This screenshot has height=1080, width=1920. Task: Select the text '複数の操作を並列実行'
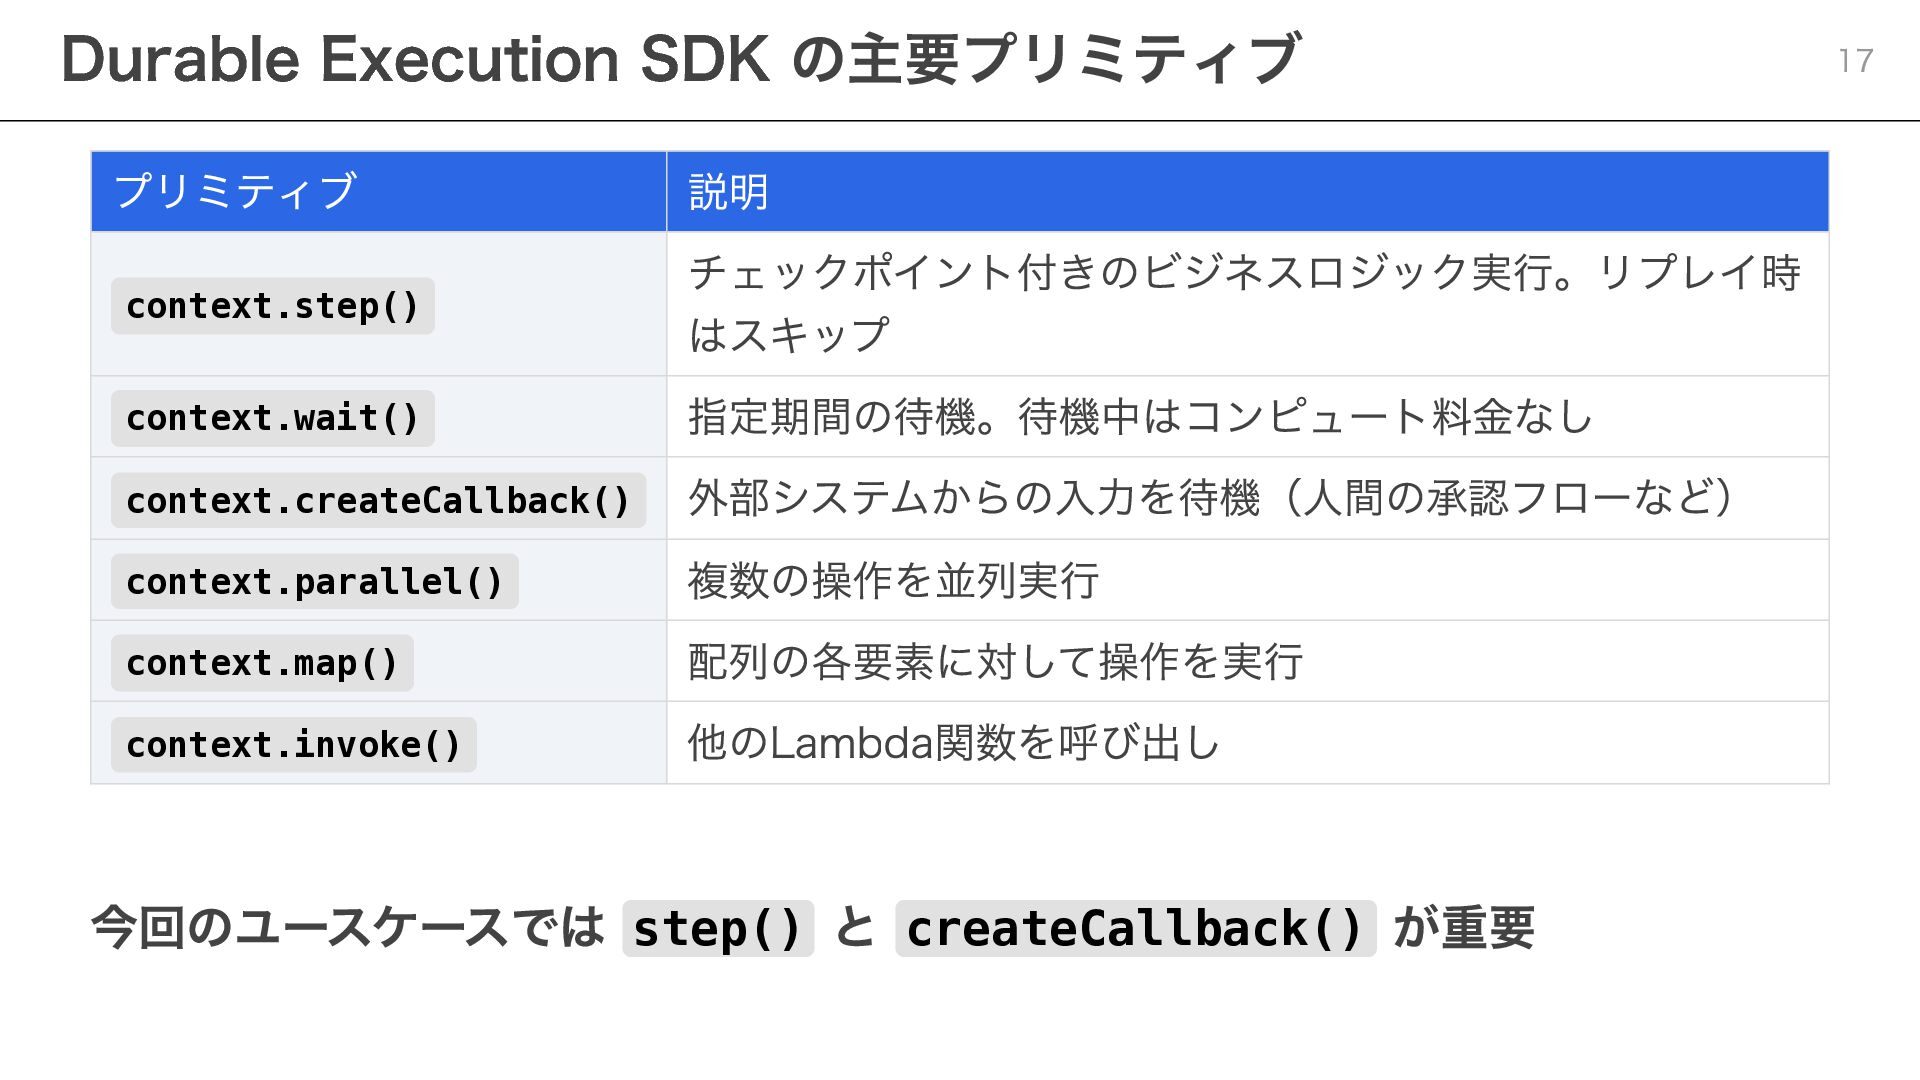pyautogui.click(x=893, y=581)
